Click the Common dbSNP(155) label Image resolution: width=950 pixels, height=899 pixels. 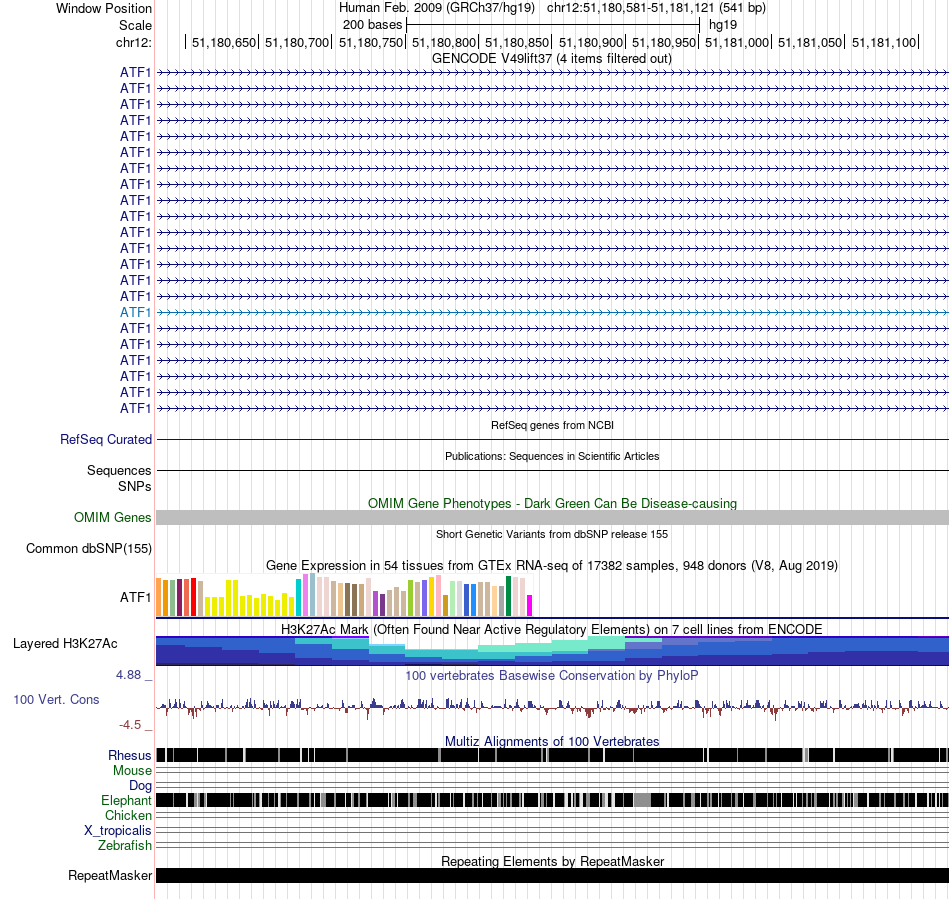point(88,549)
